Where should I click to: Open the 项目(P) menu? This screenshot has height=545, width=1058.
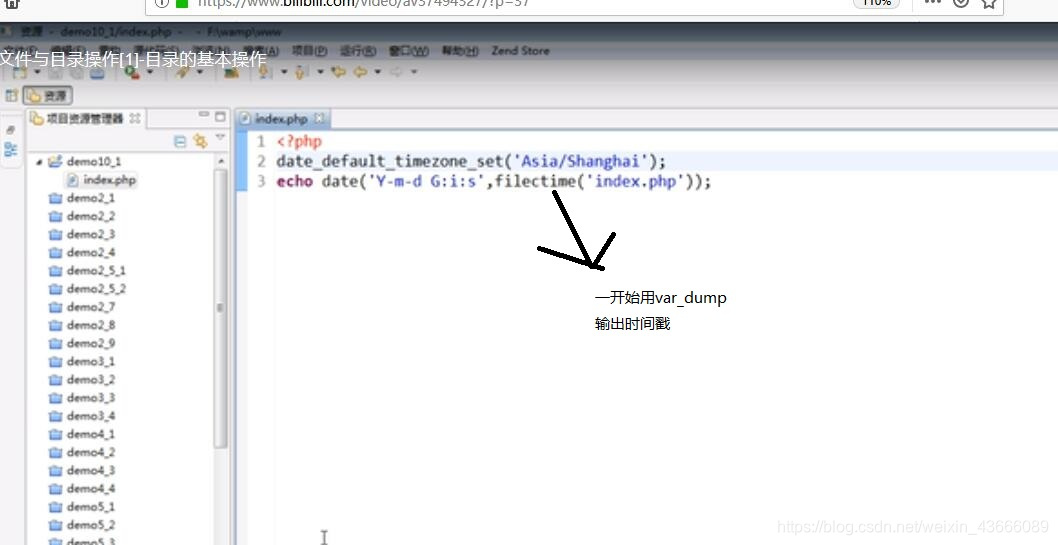point(309,51)
